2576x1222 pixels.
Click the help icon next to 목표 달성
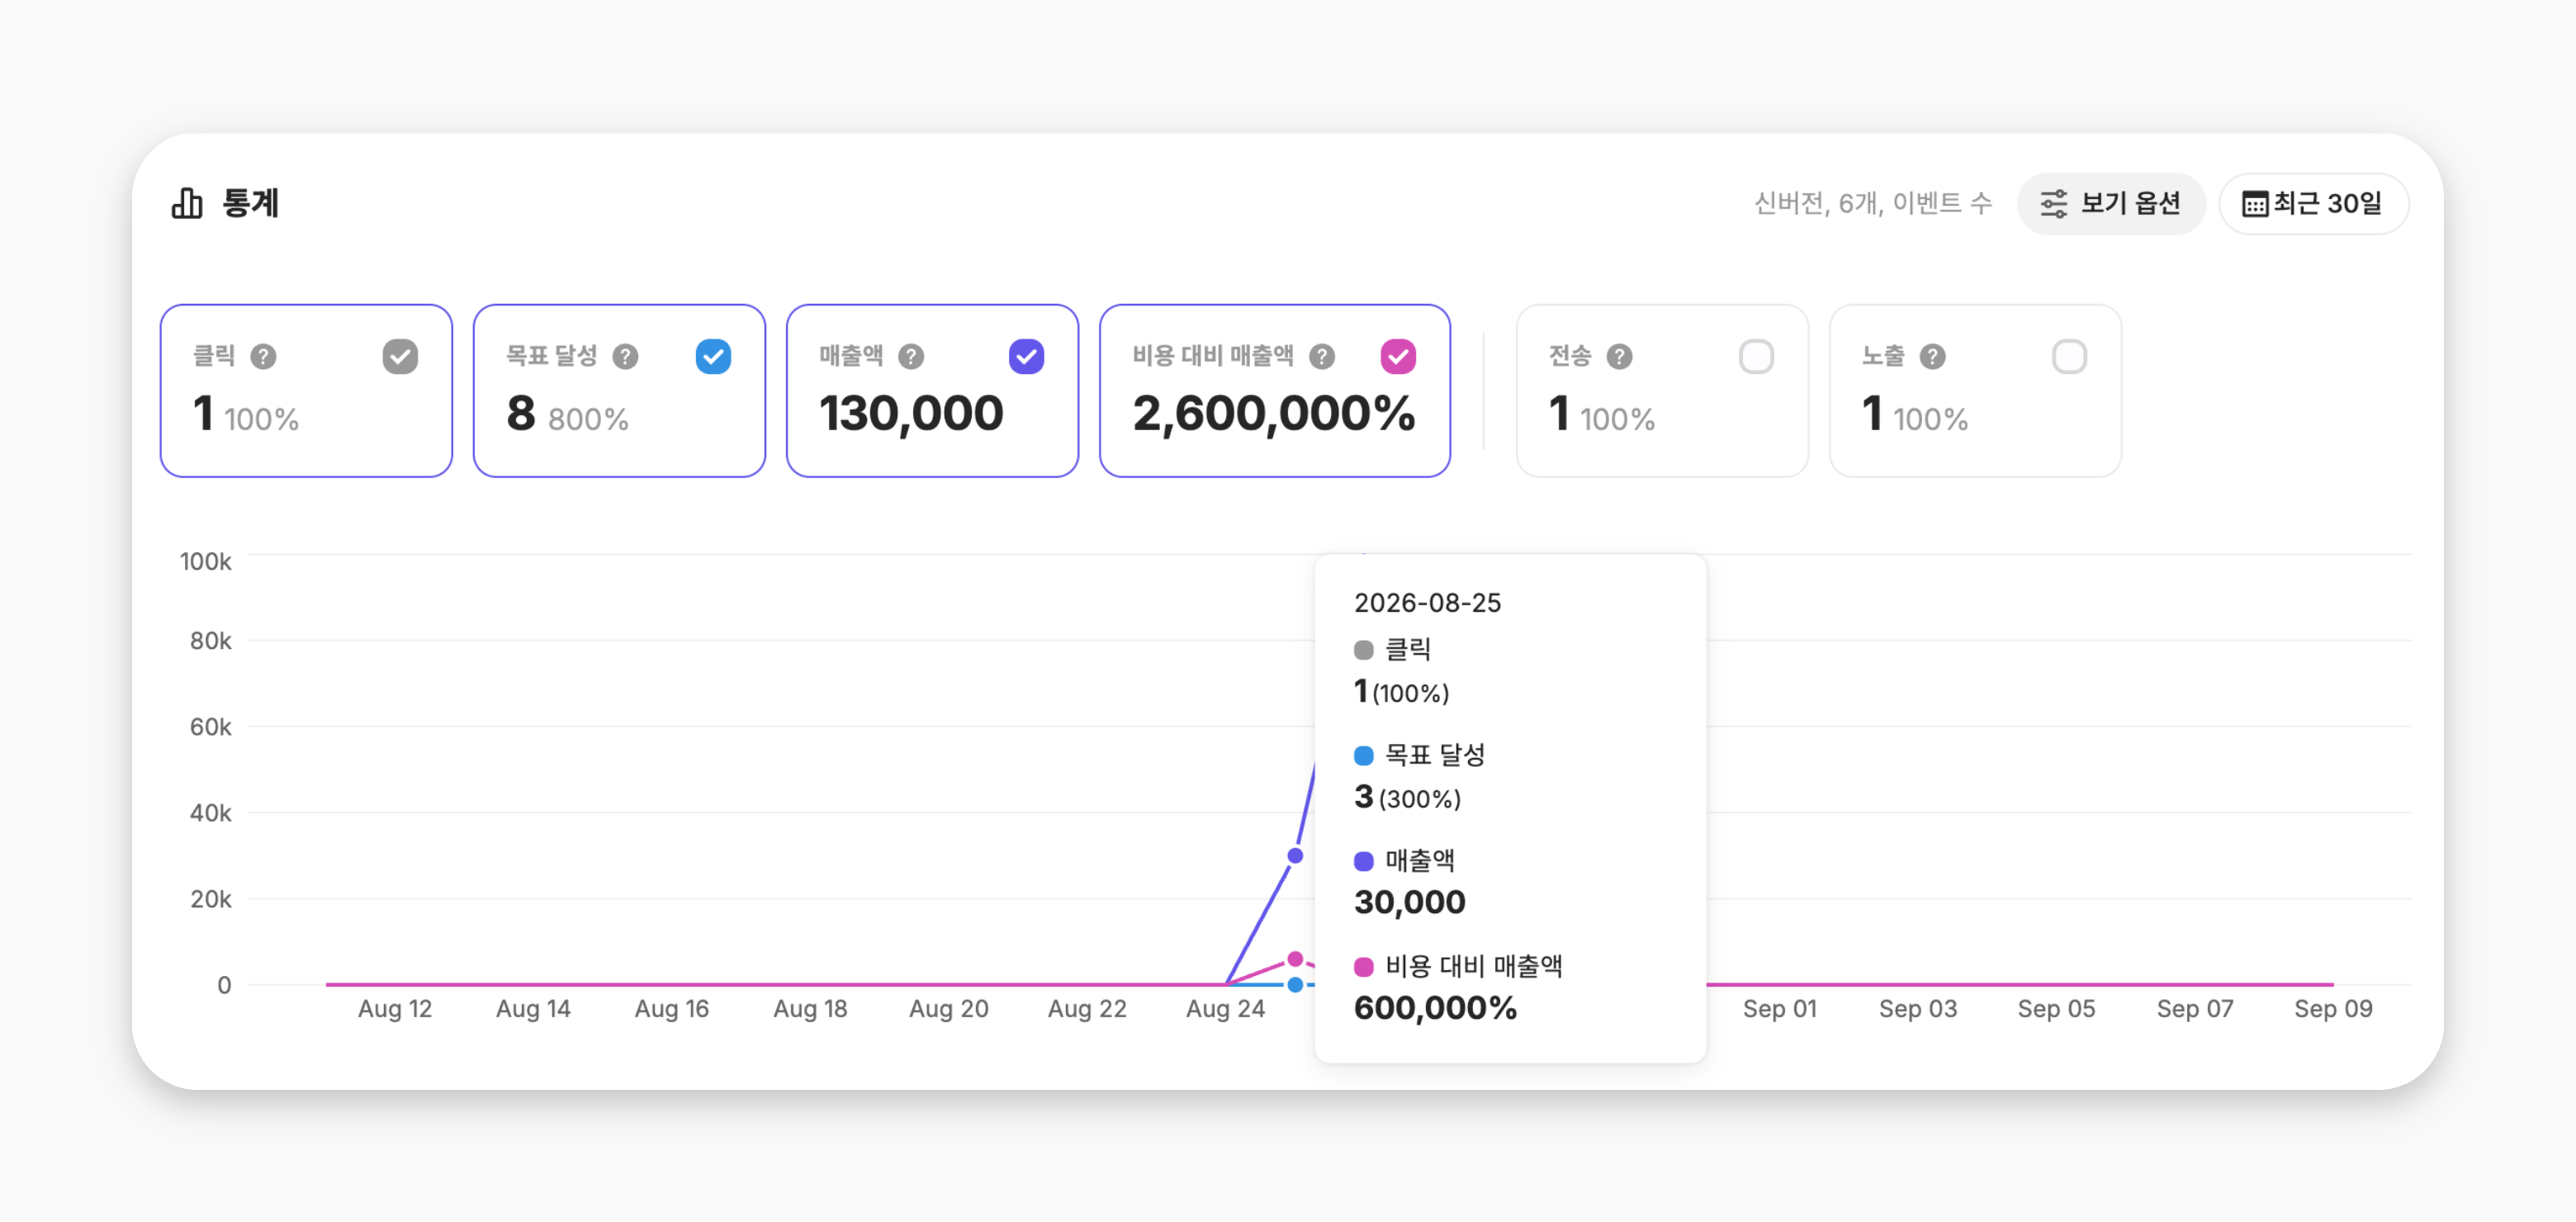pos(626,357)
